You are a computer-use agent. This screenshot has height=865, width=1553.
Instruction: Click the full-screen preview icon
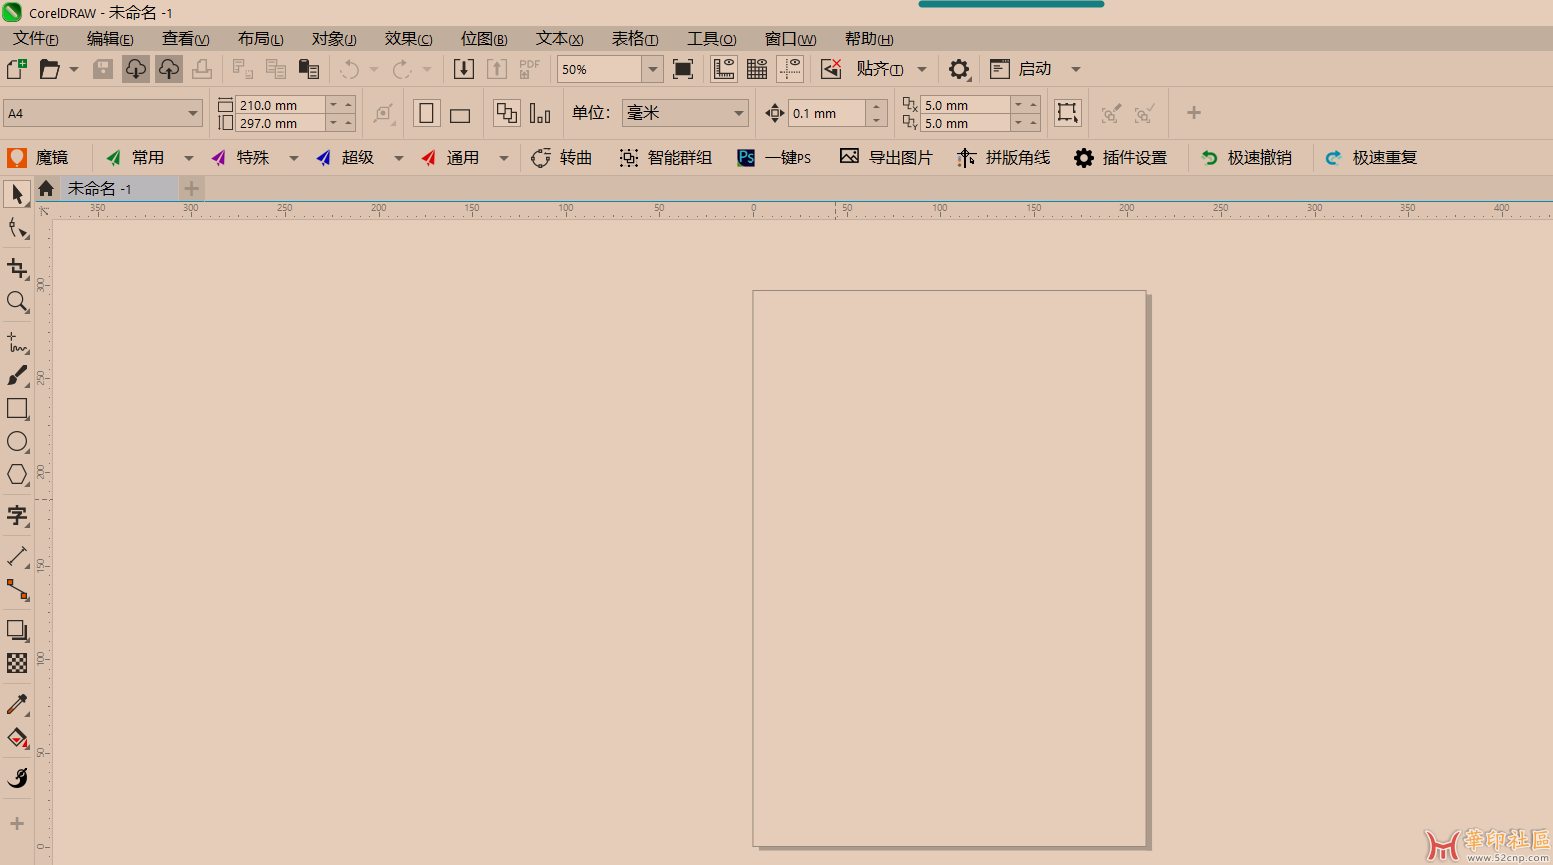683,69
